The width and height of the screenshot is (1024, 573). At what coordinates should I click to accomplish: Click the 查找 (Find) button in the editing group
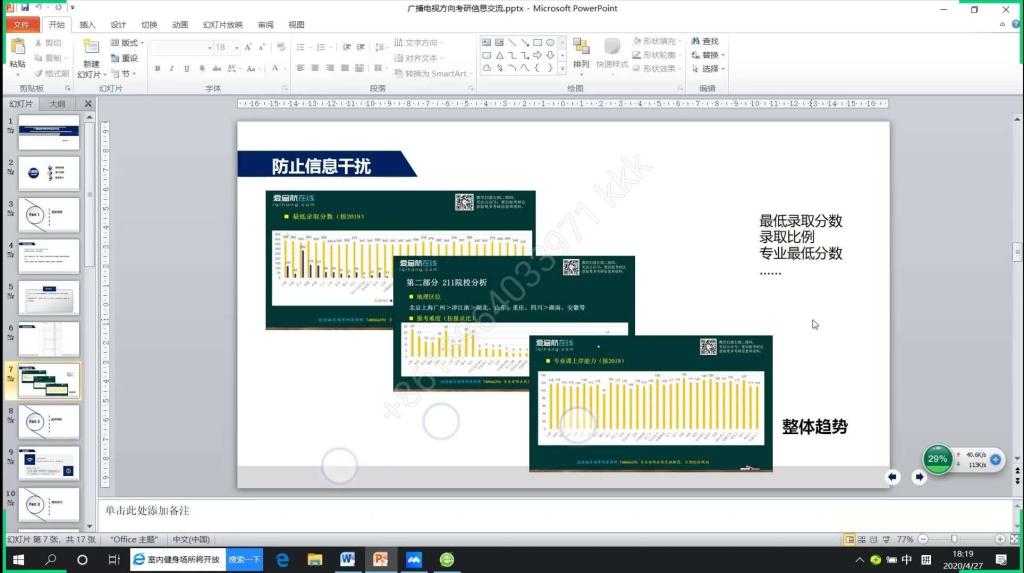click(704, 42)
